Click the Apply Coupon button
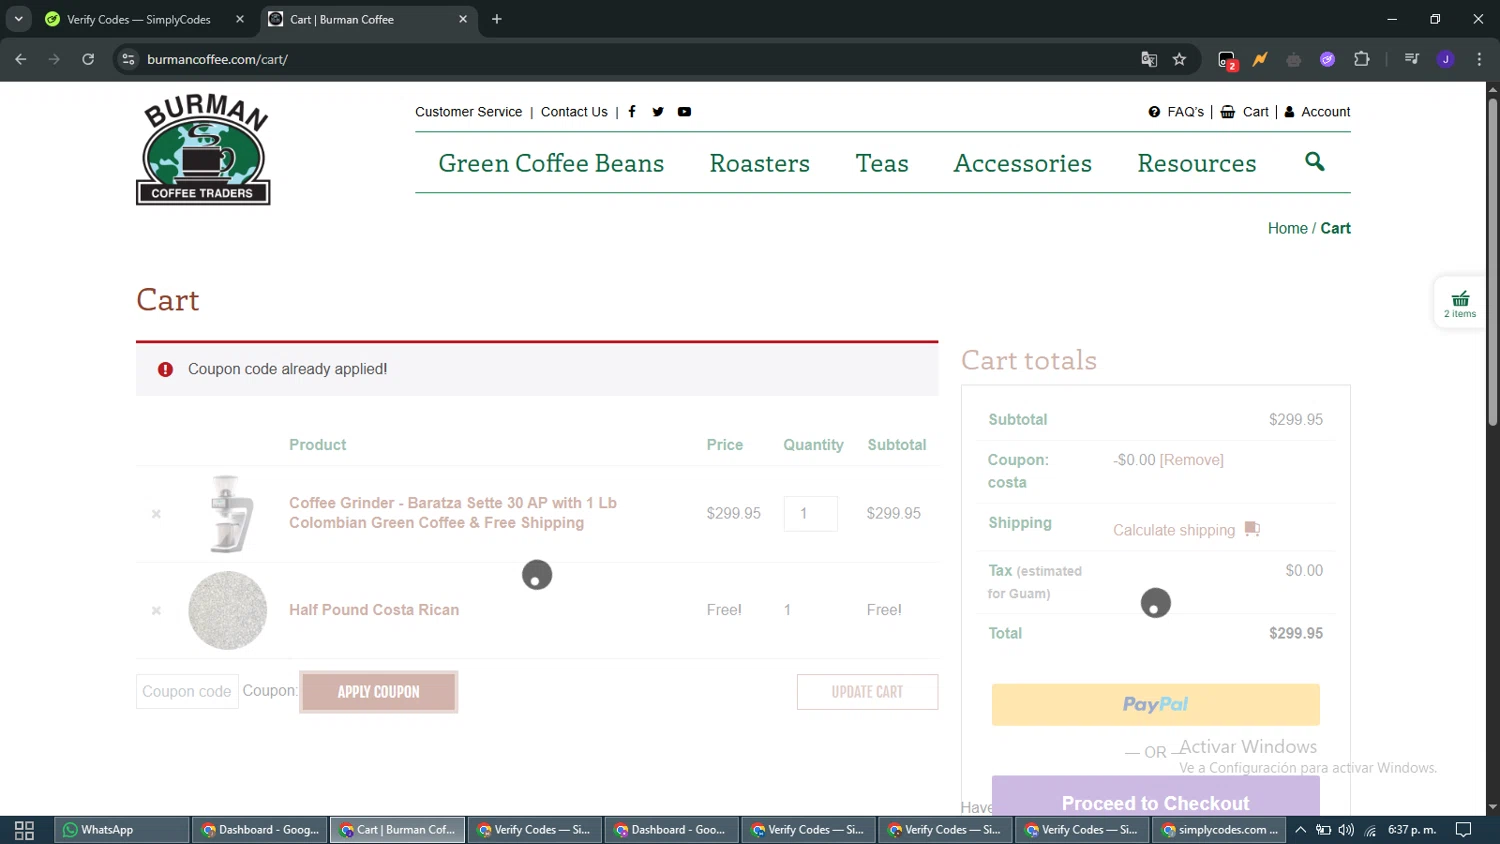Viewport: 1500px width, 844px height. (x=379, y=692)
